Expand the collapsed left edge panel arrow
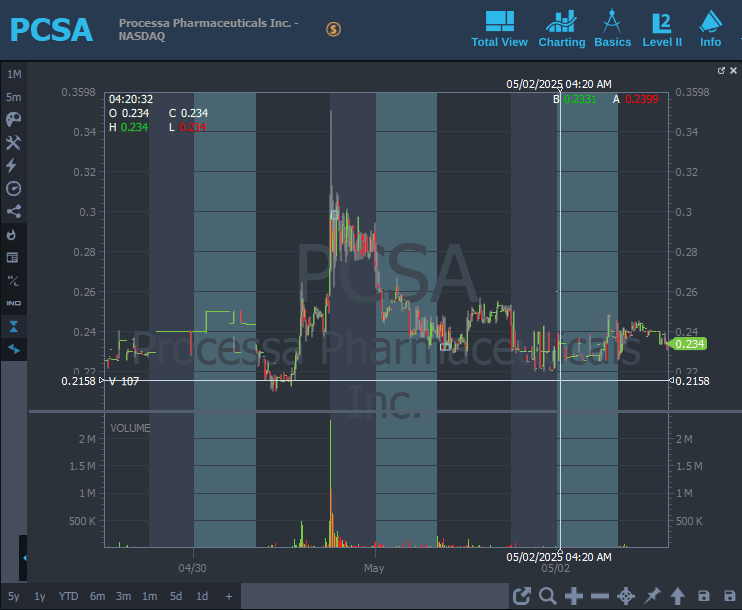The image size is (742, 610). [23, 558]
